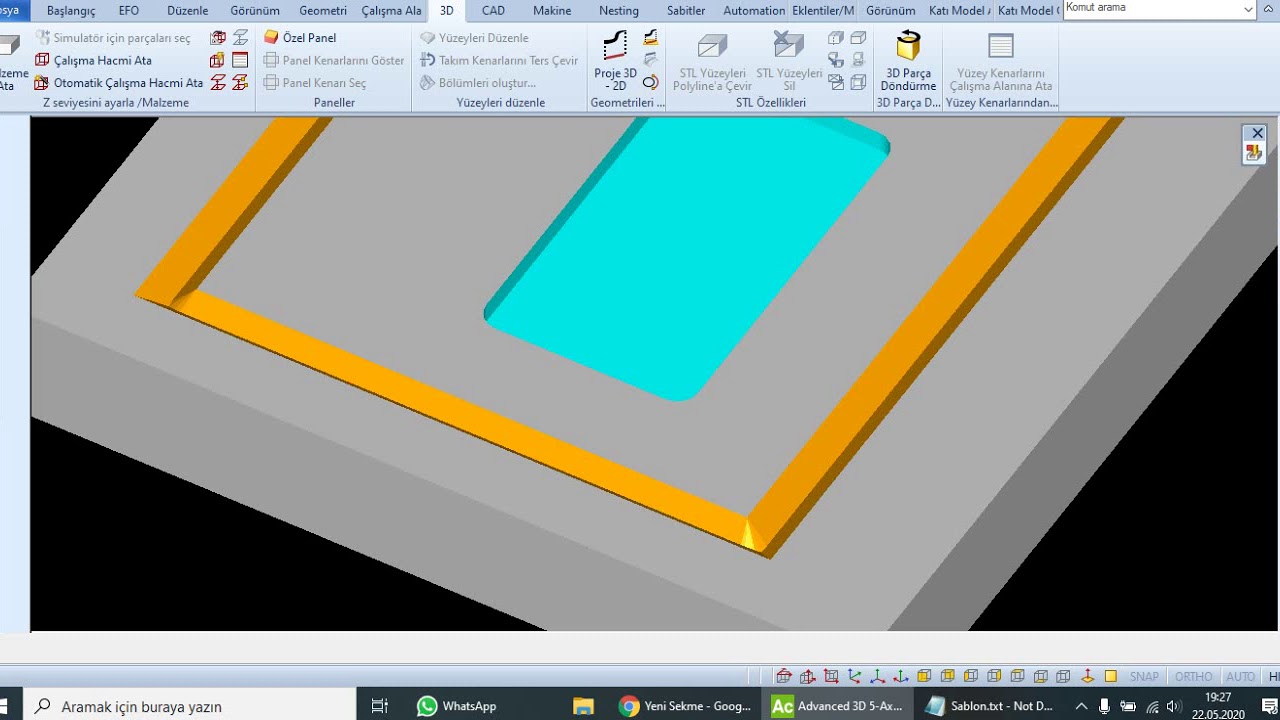
Task: Open the Başlangıç ribbon tab
Action: pyautogui.click(x=70, y=10)
